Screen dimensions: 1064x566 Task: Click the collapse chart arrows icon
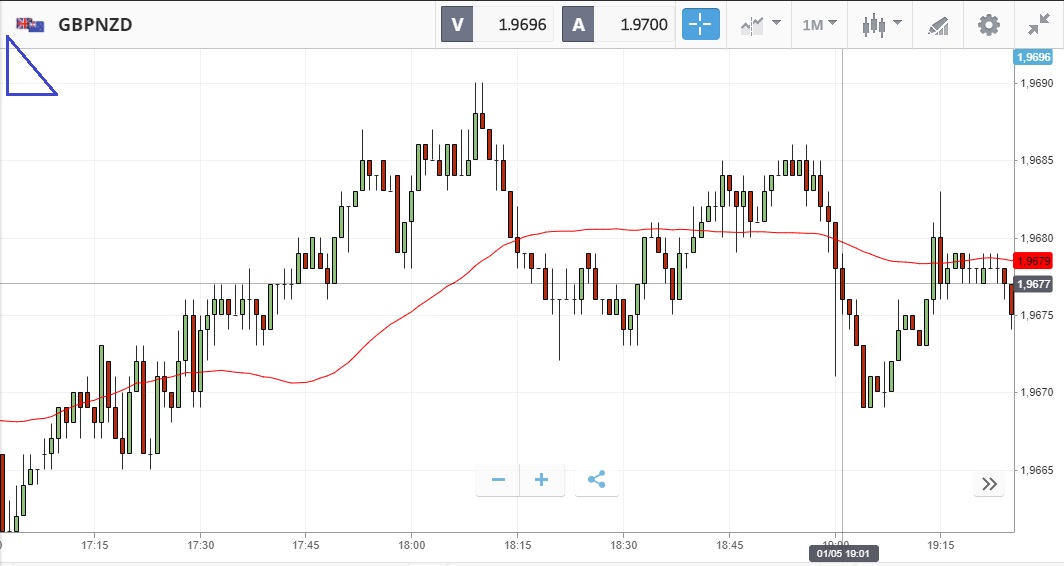coord(1040,24)
